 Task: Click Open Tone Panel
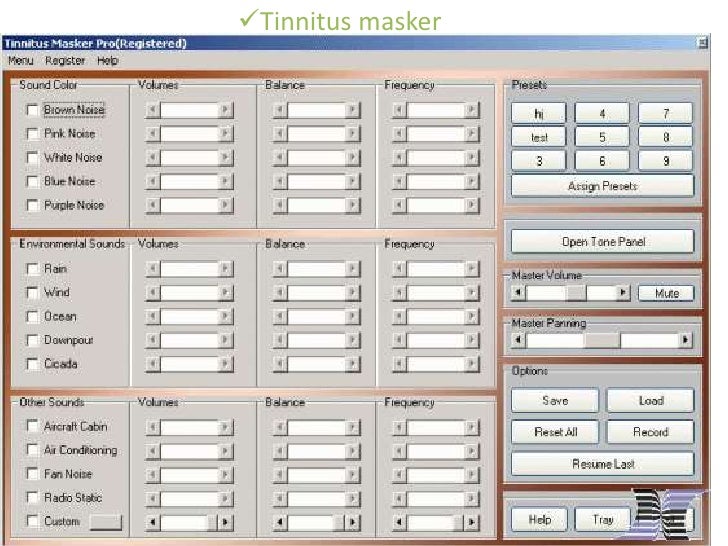(603, 242)
